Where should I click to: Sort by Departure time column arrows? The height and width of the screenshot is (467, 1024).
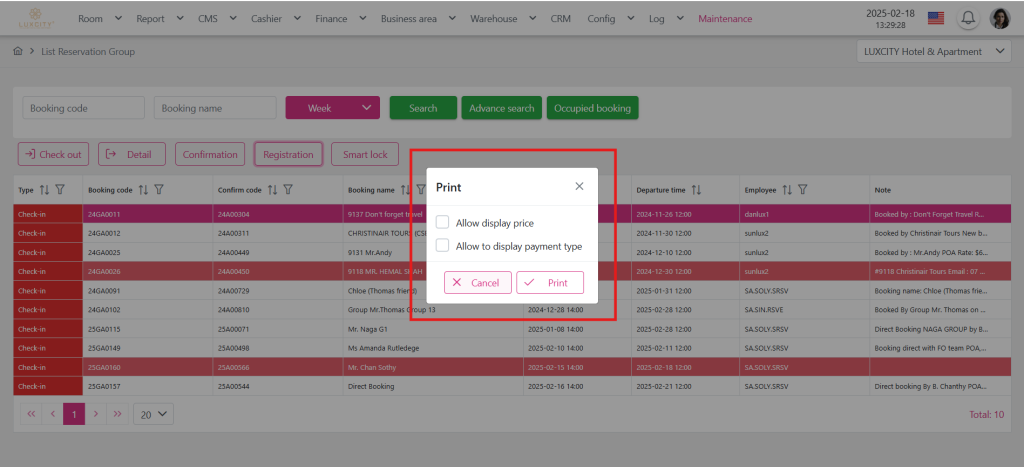696,189
